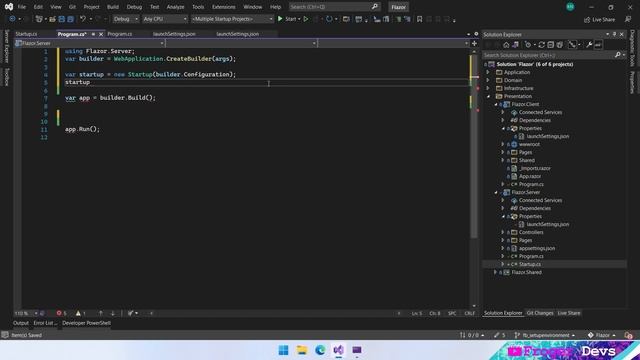Image resolution: width=640 pixels, height=360 pixels.
Task: Click pending changes pencil count in status bar
Action: 500,335
